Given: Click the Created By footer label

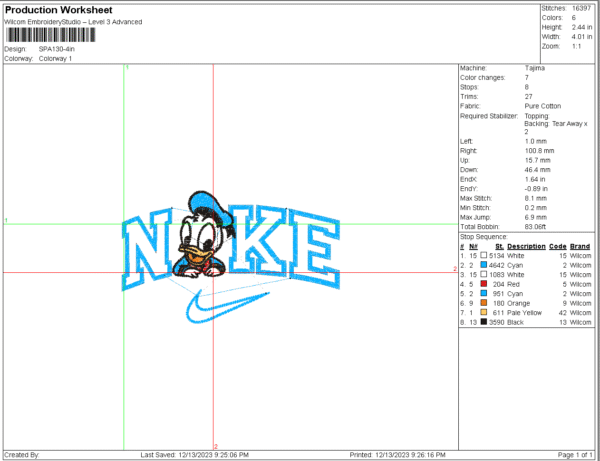Looking at the screenshot, I should [x=22, y=455].
